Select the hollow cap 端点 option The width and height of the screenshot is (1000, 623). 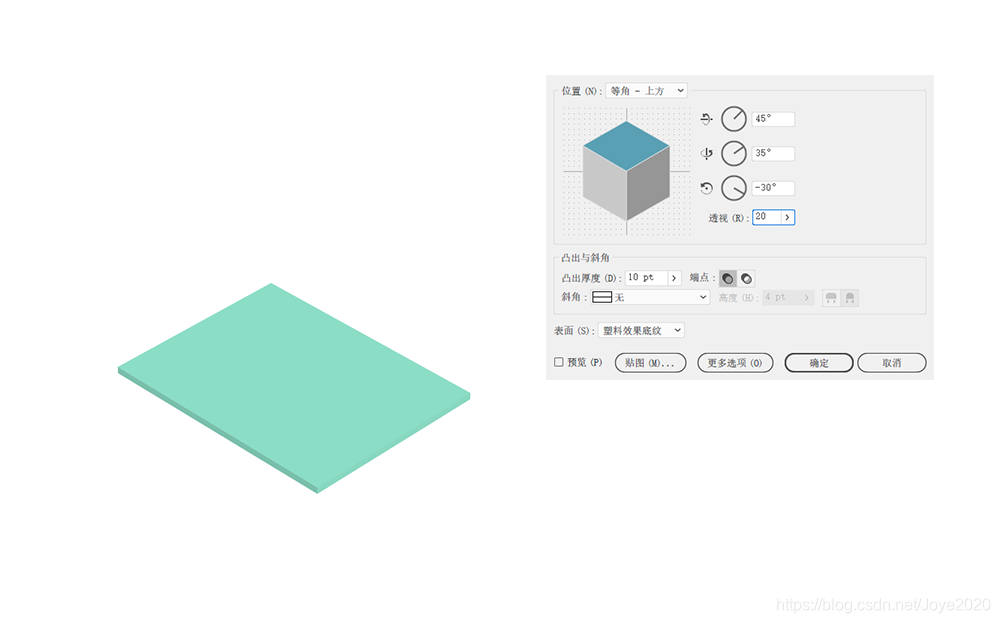click(x=744, y=278)
